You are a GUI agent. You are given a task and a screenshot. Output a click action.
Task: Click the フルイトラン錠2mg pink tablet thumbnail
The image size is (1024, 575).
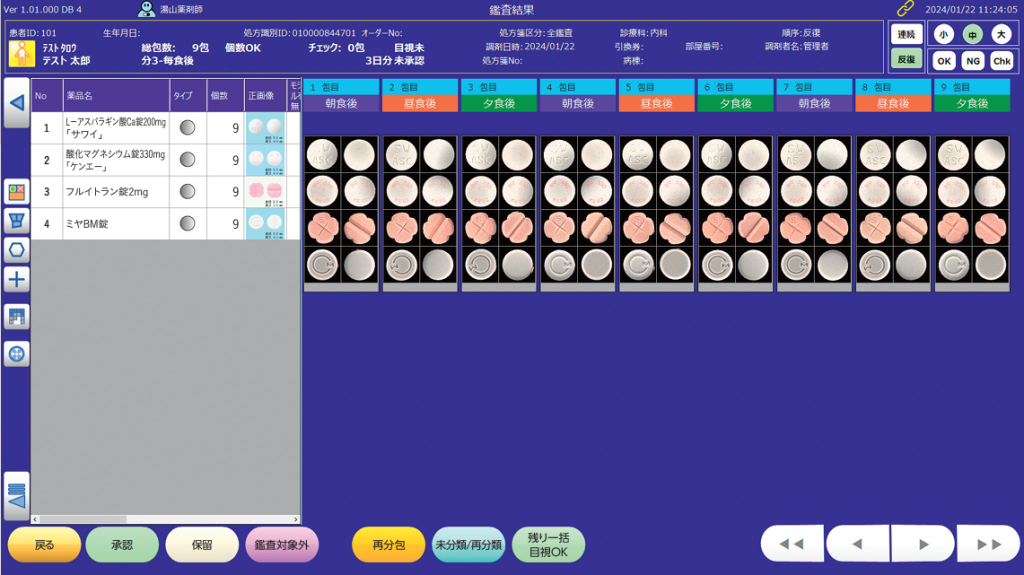(x=265, y=192)
